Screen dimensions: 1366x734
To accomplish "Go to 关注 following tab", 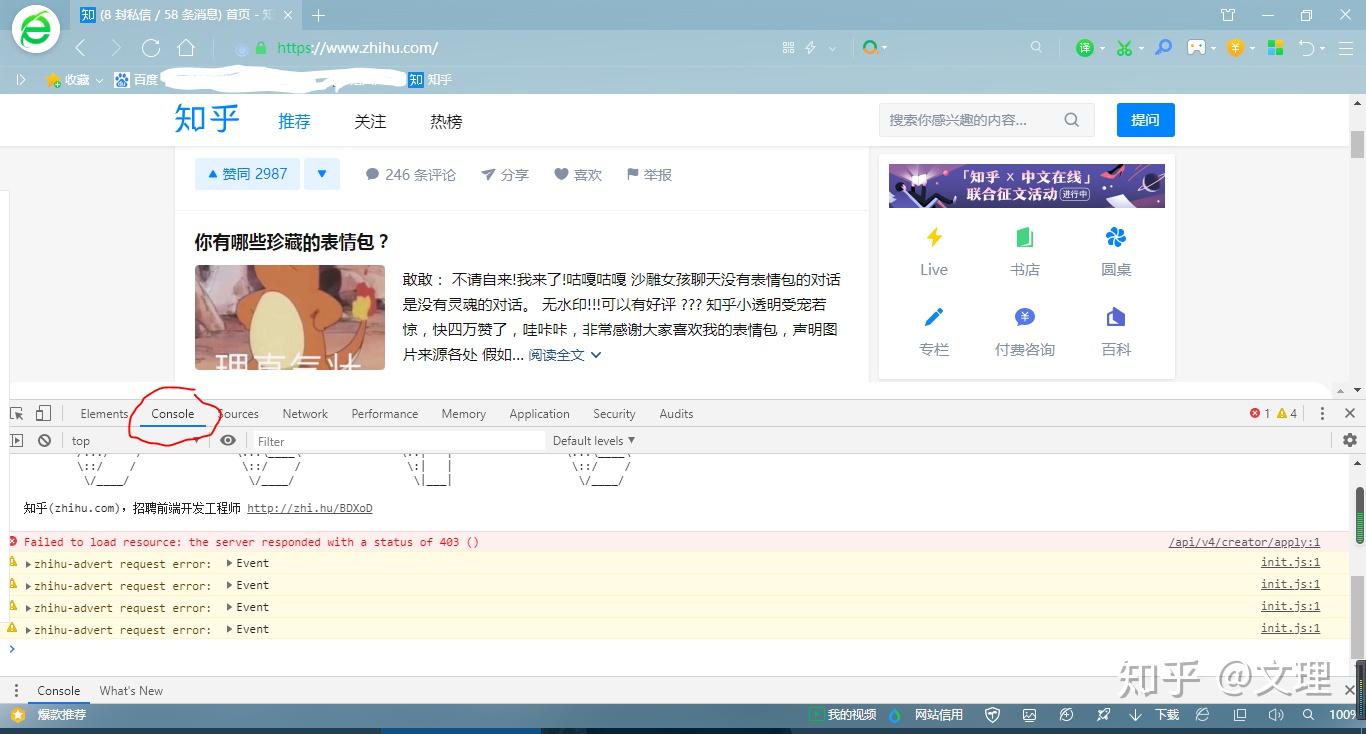I will tap(370, 121).
